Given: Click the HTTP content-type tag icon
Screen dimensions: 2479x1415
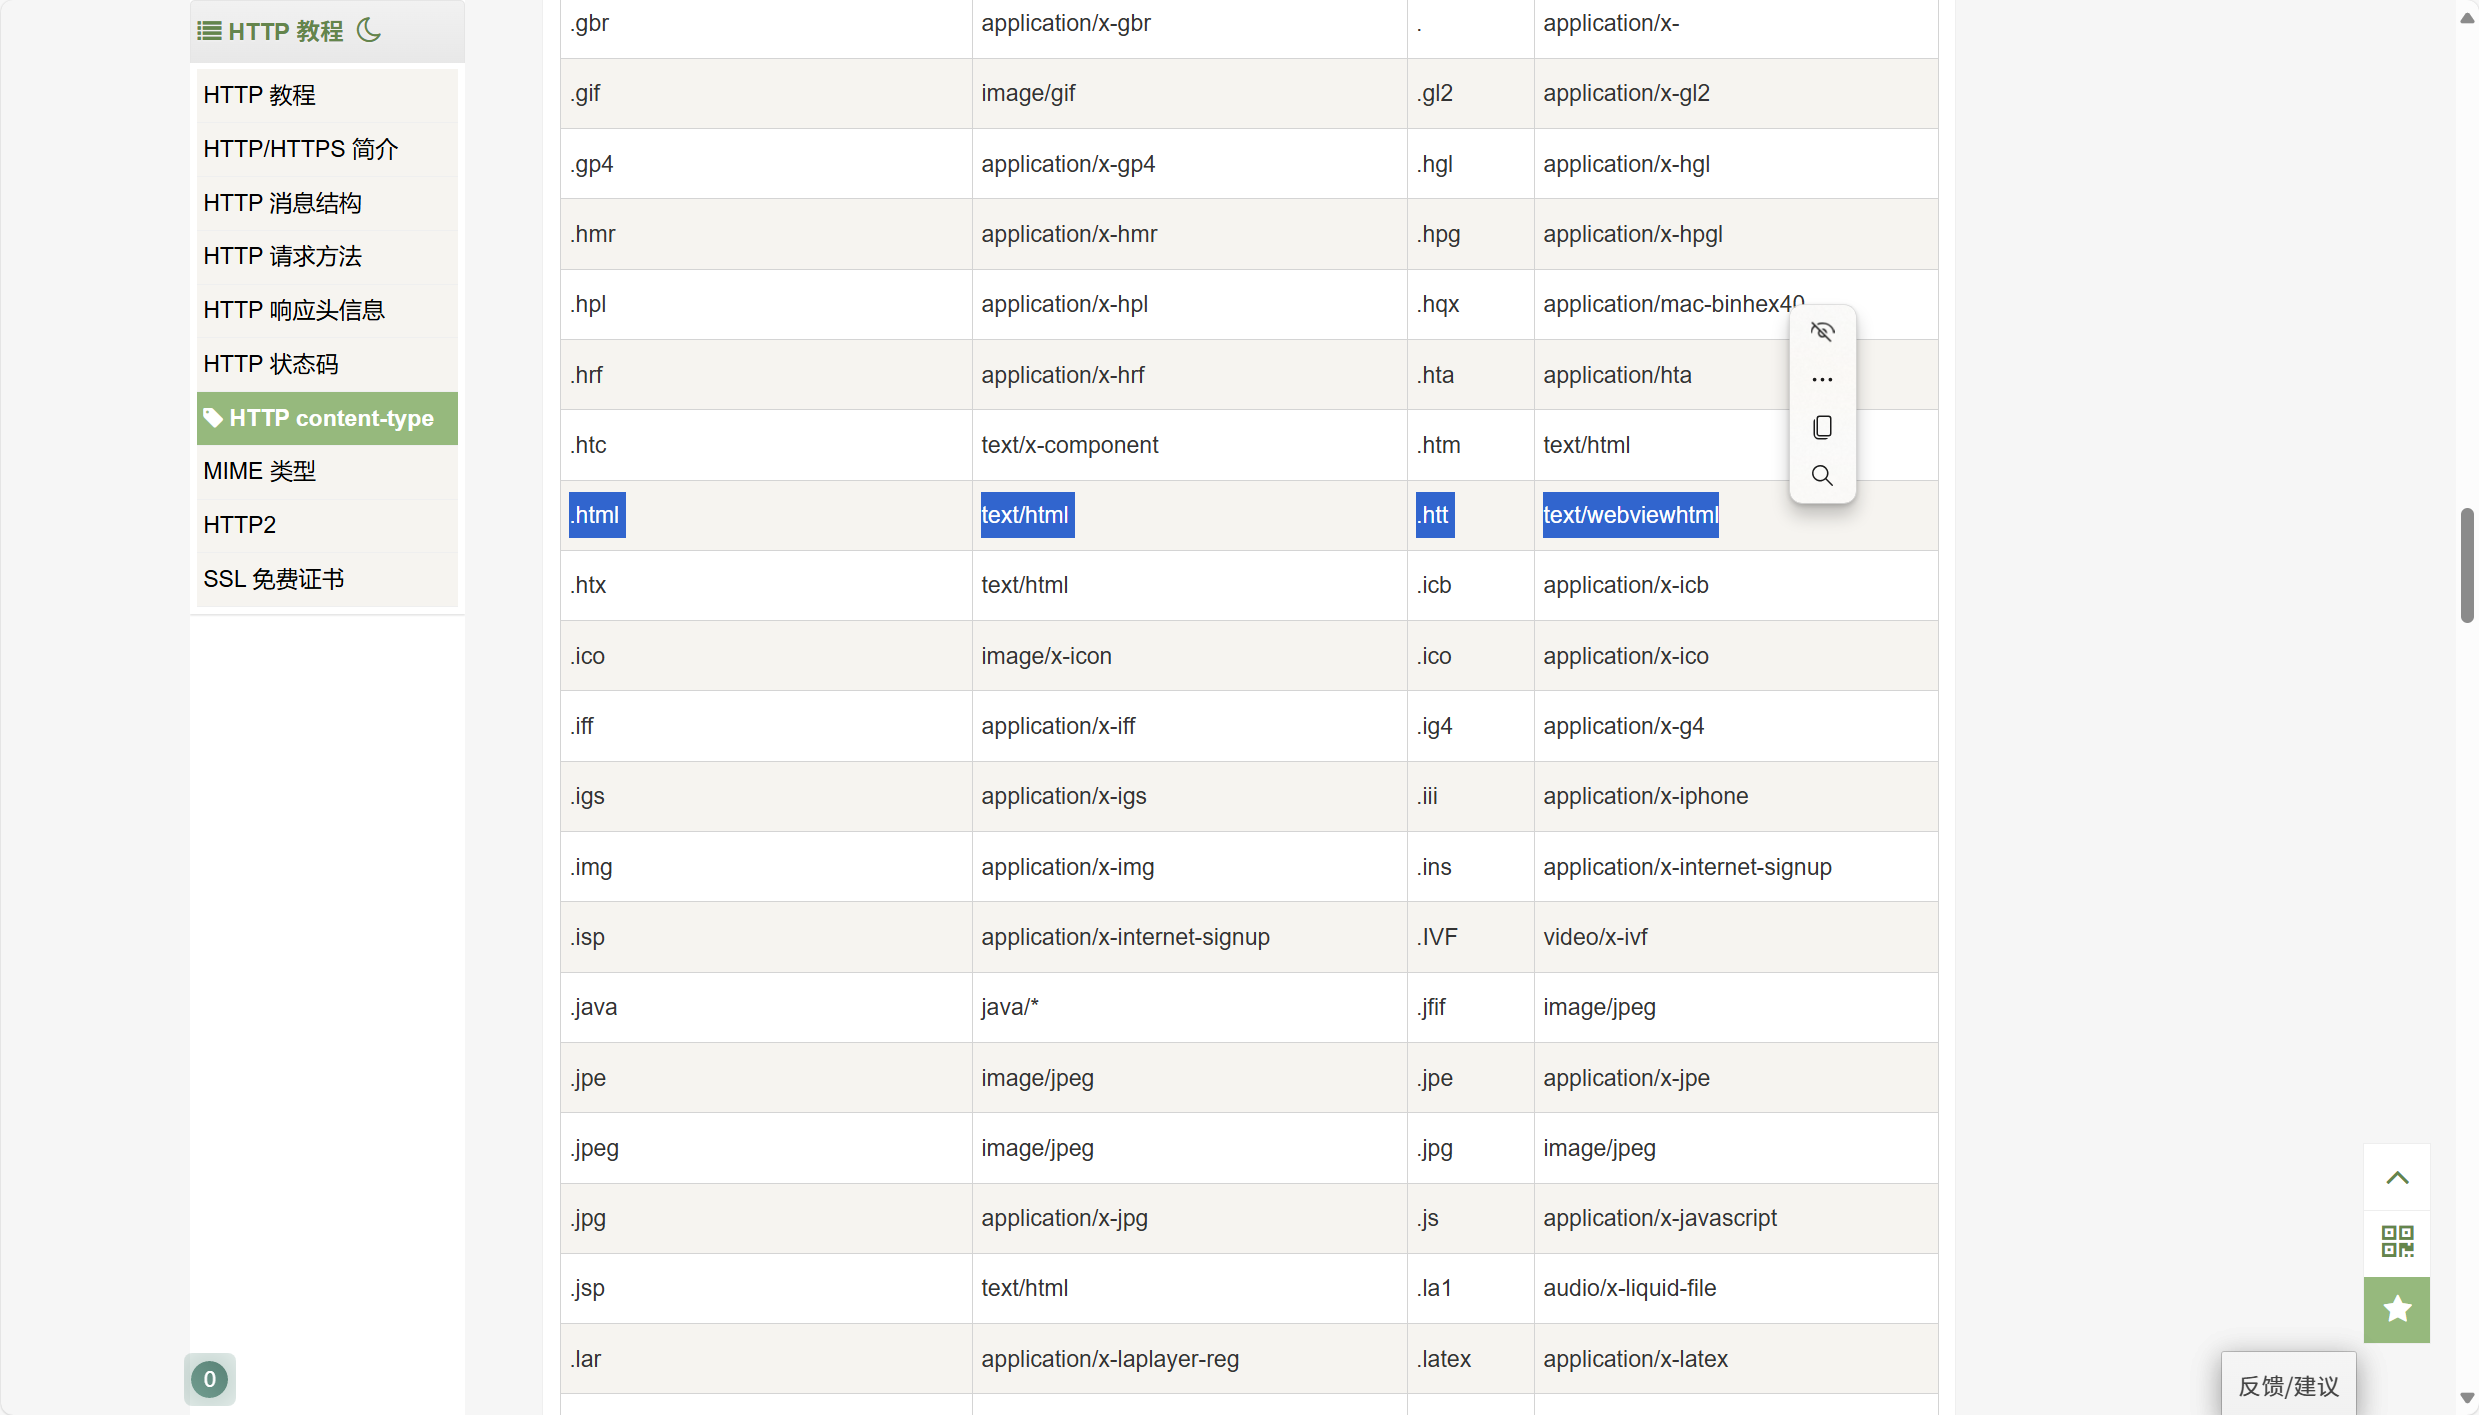Looking at the screenshot, I should click(x=213, y=417).
